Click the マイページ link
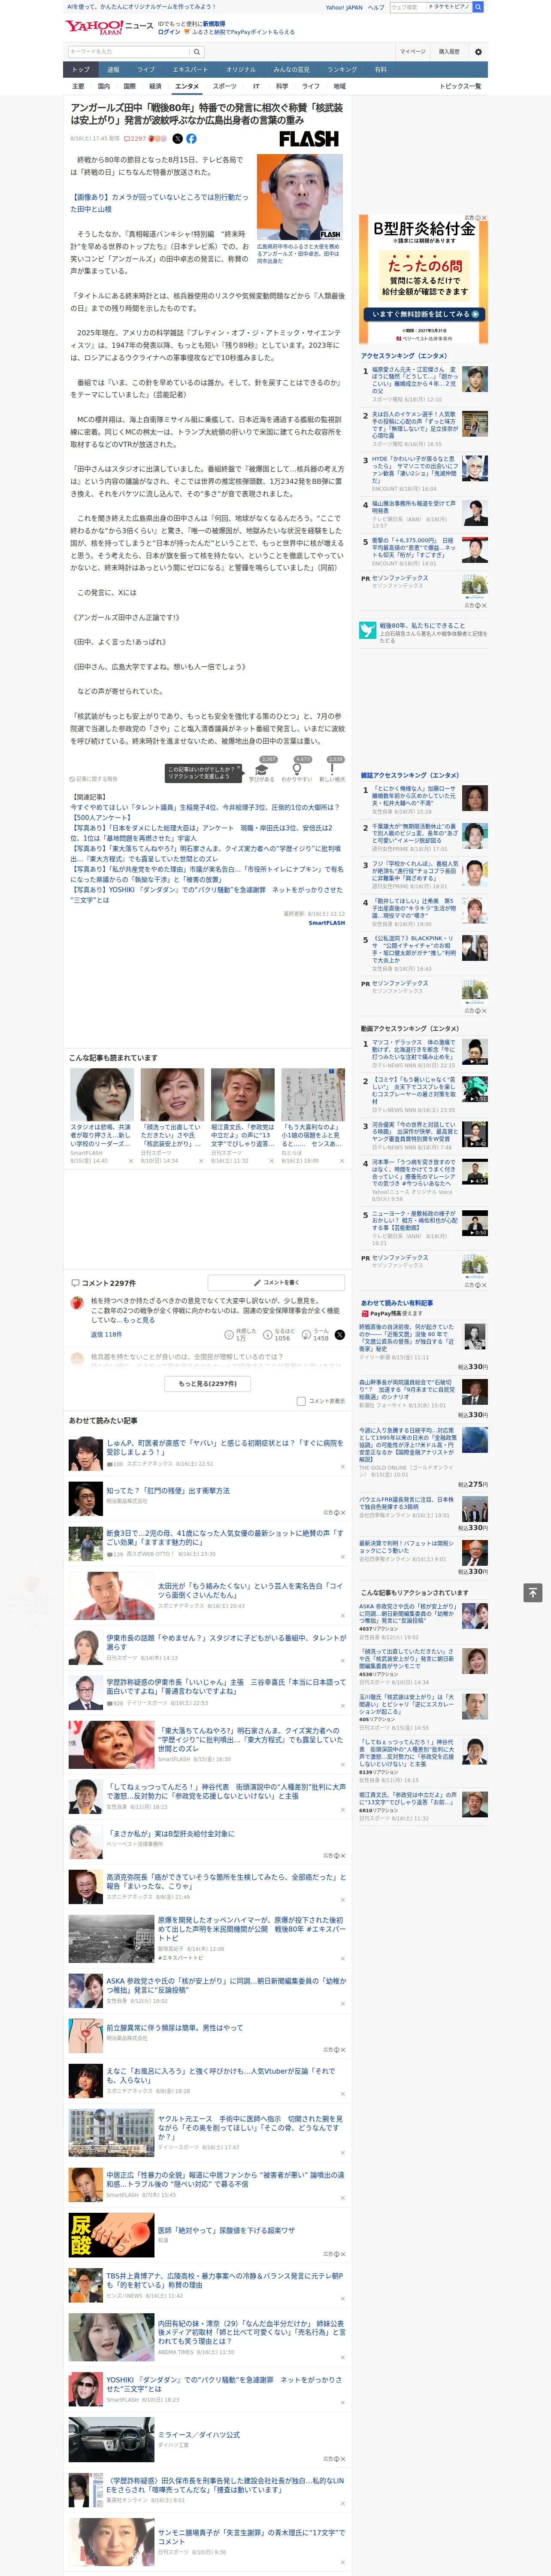Viewport: 551px width, 2576px height. pos(413,51)
